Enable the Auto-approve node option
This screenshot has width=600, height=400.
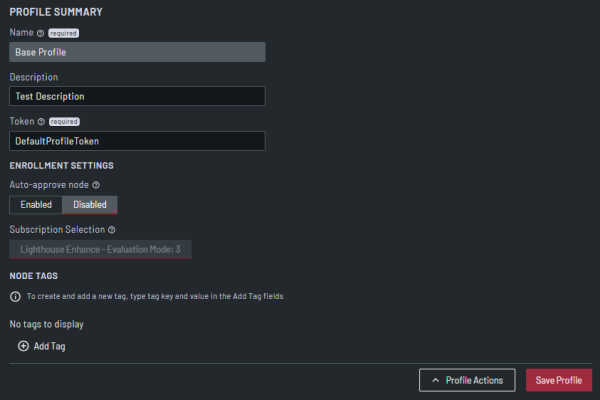36,205
